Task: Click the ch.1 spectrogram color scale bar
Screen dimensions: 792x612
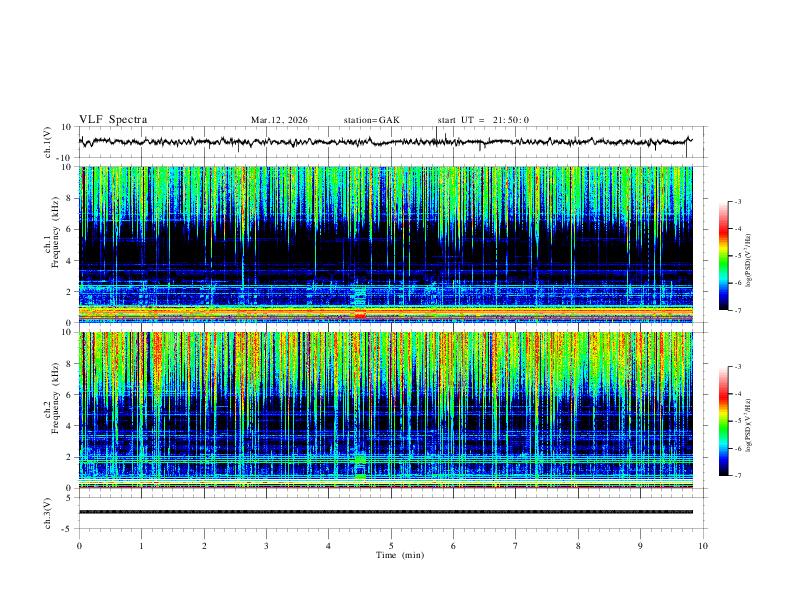Action: tap(723, 256)
